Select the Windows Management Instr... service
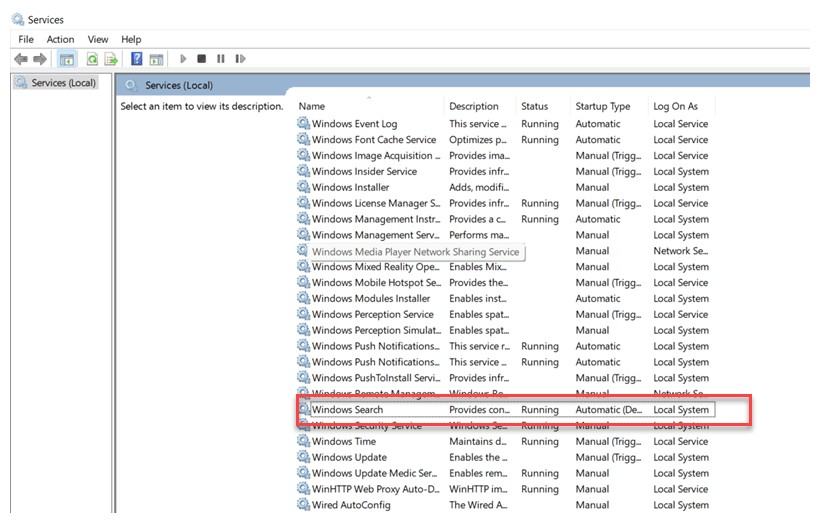 [505, 219]
